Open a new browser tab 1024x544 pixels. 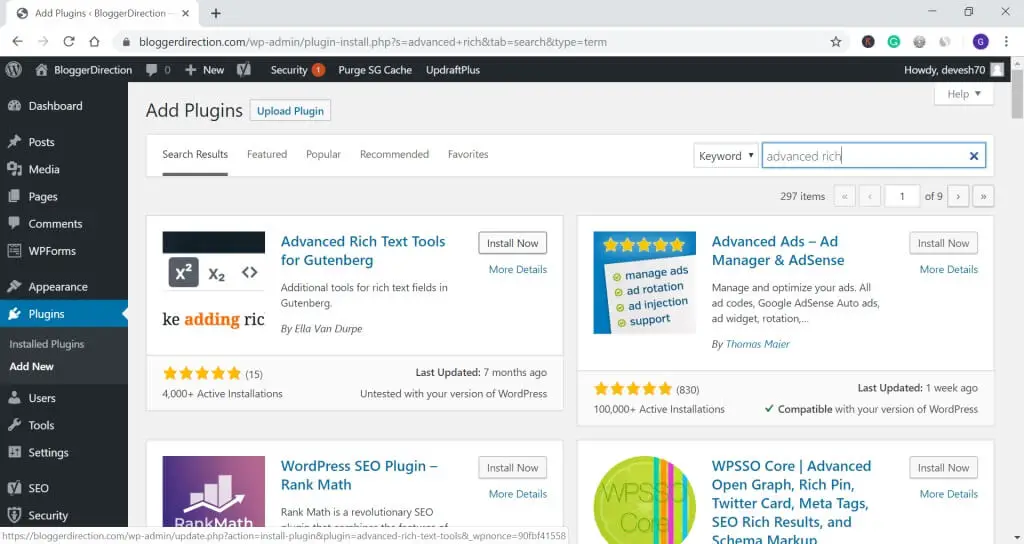click(x=216, y=13)
